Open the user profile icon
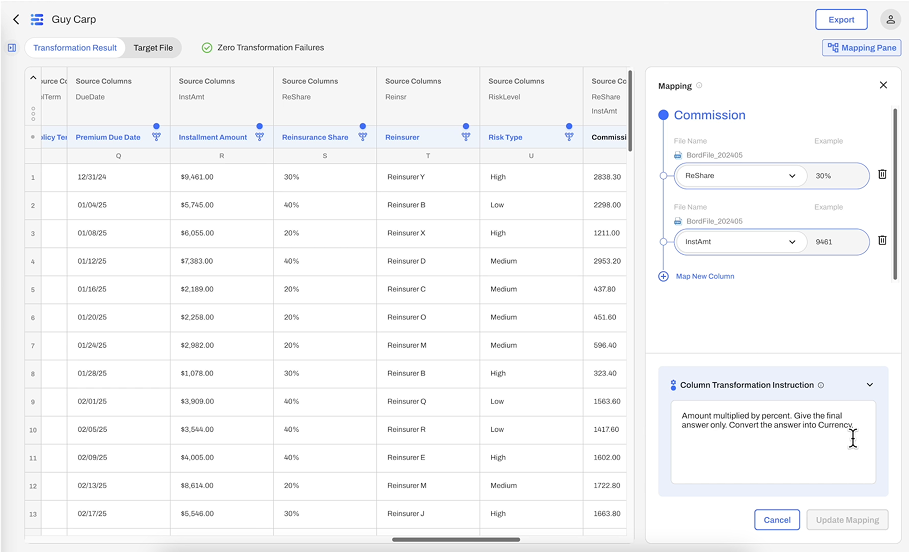Screen dimensions: 909x553 (x=890, y=19)
